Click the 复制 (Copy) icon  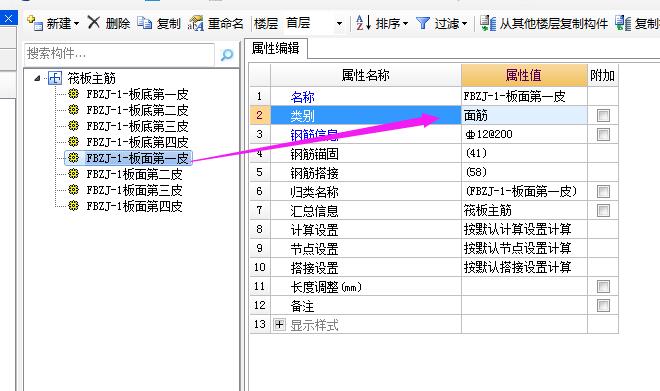[144, 23]
